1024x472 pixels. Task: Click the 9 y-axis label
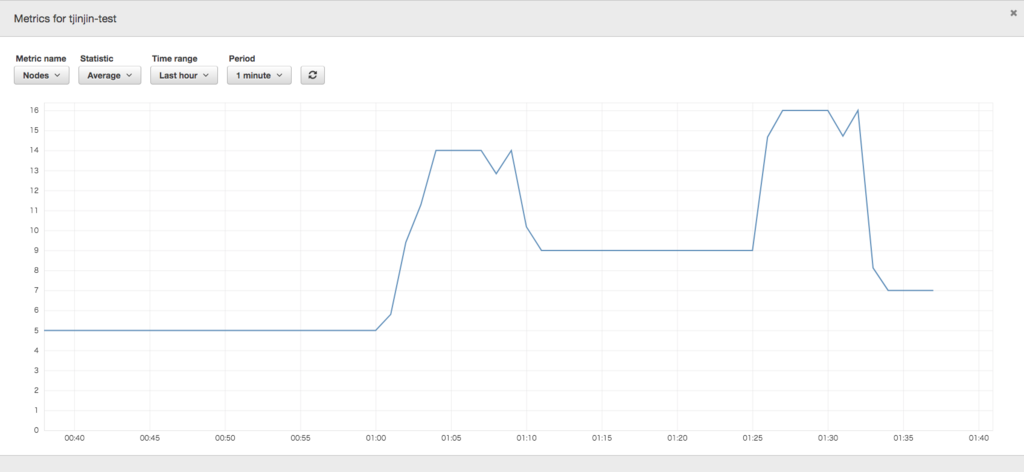37,250
